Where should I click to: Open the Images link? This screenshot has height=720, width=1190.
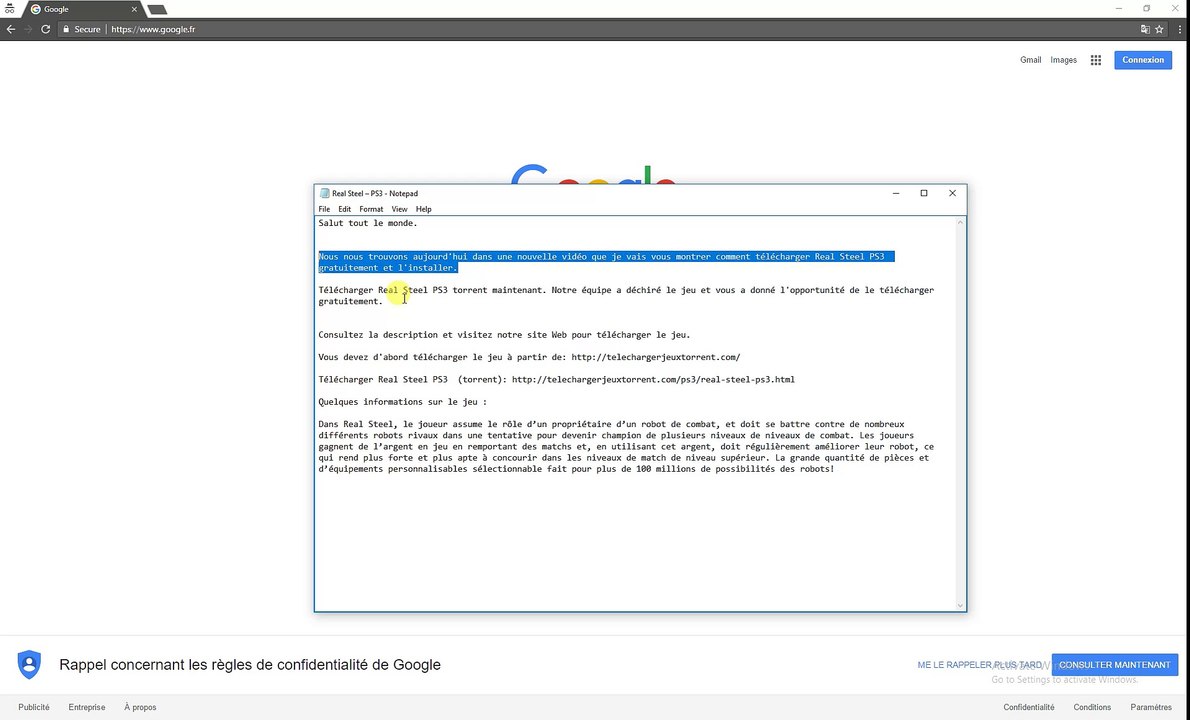pos(1063,60)
